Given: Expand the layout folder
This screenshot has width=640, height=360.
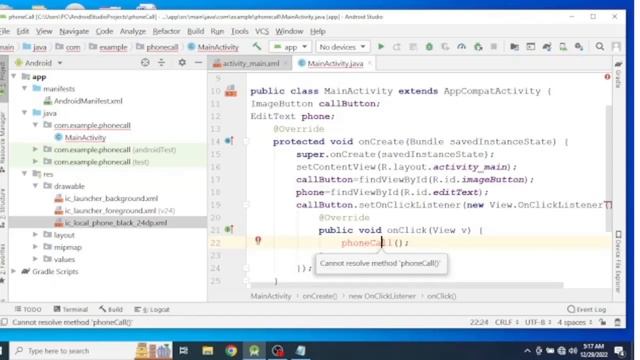Looking at the screenshot, I should click(36, 235).
